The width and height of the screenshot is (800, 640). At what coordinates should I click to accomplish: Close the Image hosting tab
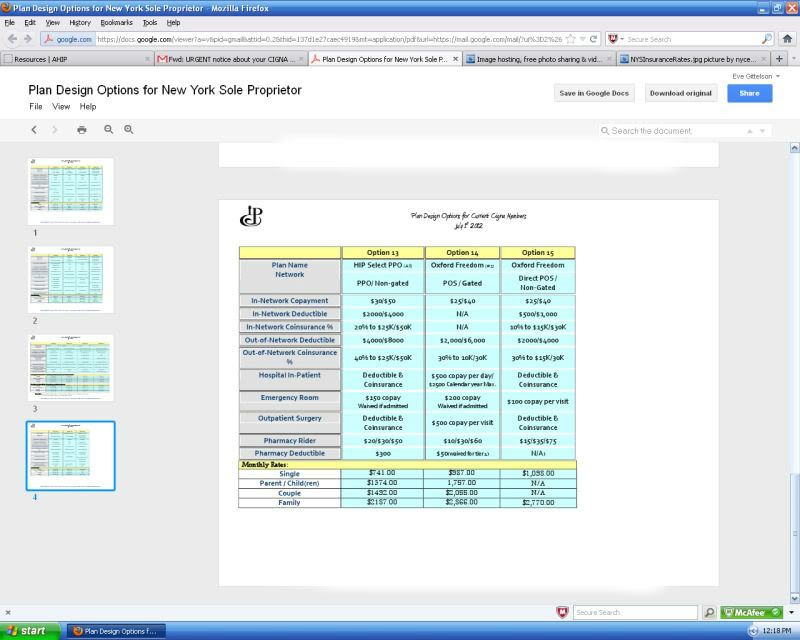[609, 59]
